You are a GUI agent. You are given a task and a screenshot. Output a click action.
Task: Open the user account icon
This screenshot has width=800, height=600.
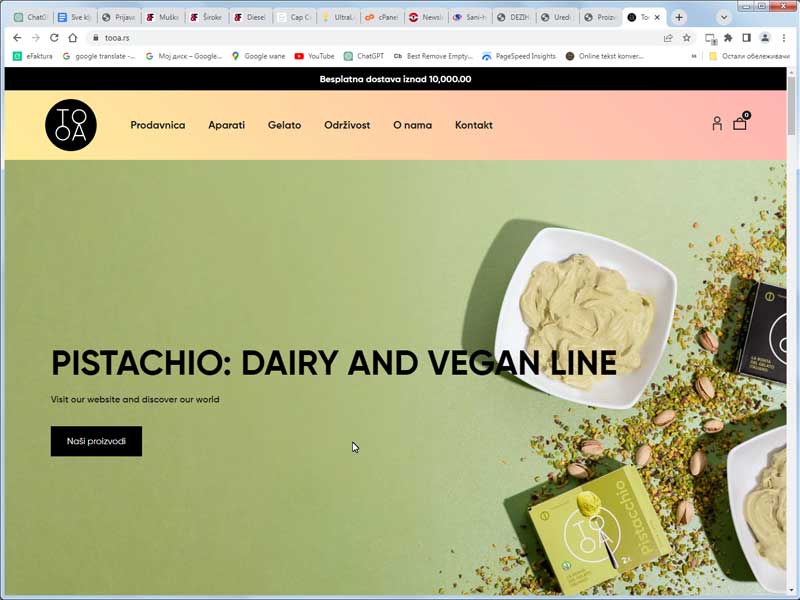717,124
